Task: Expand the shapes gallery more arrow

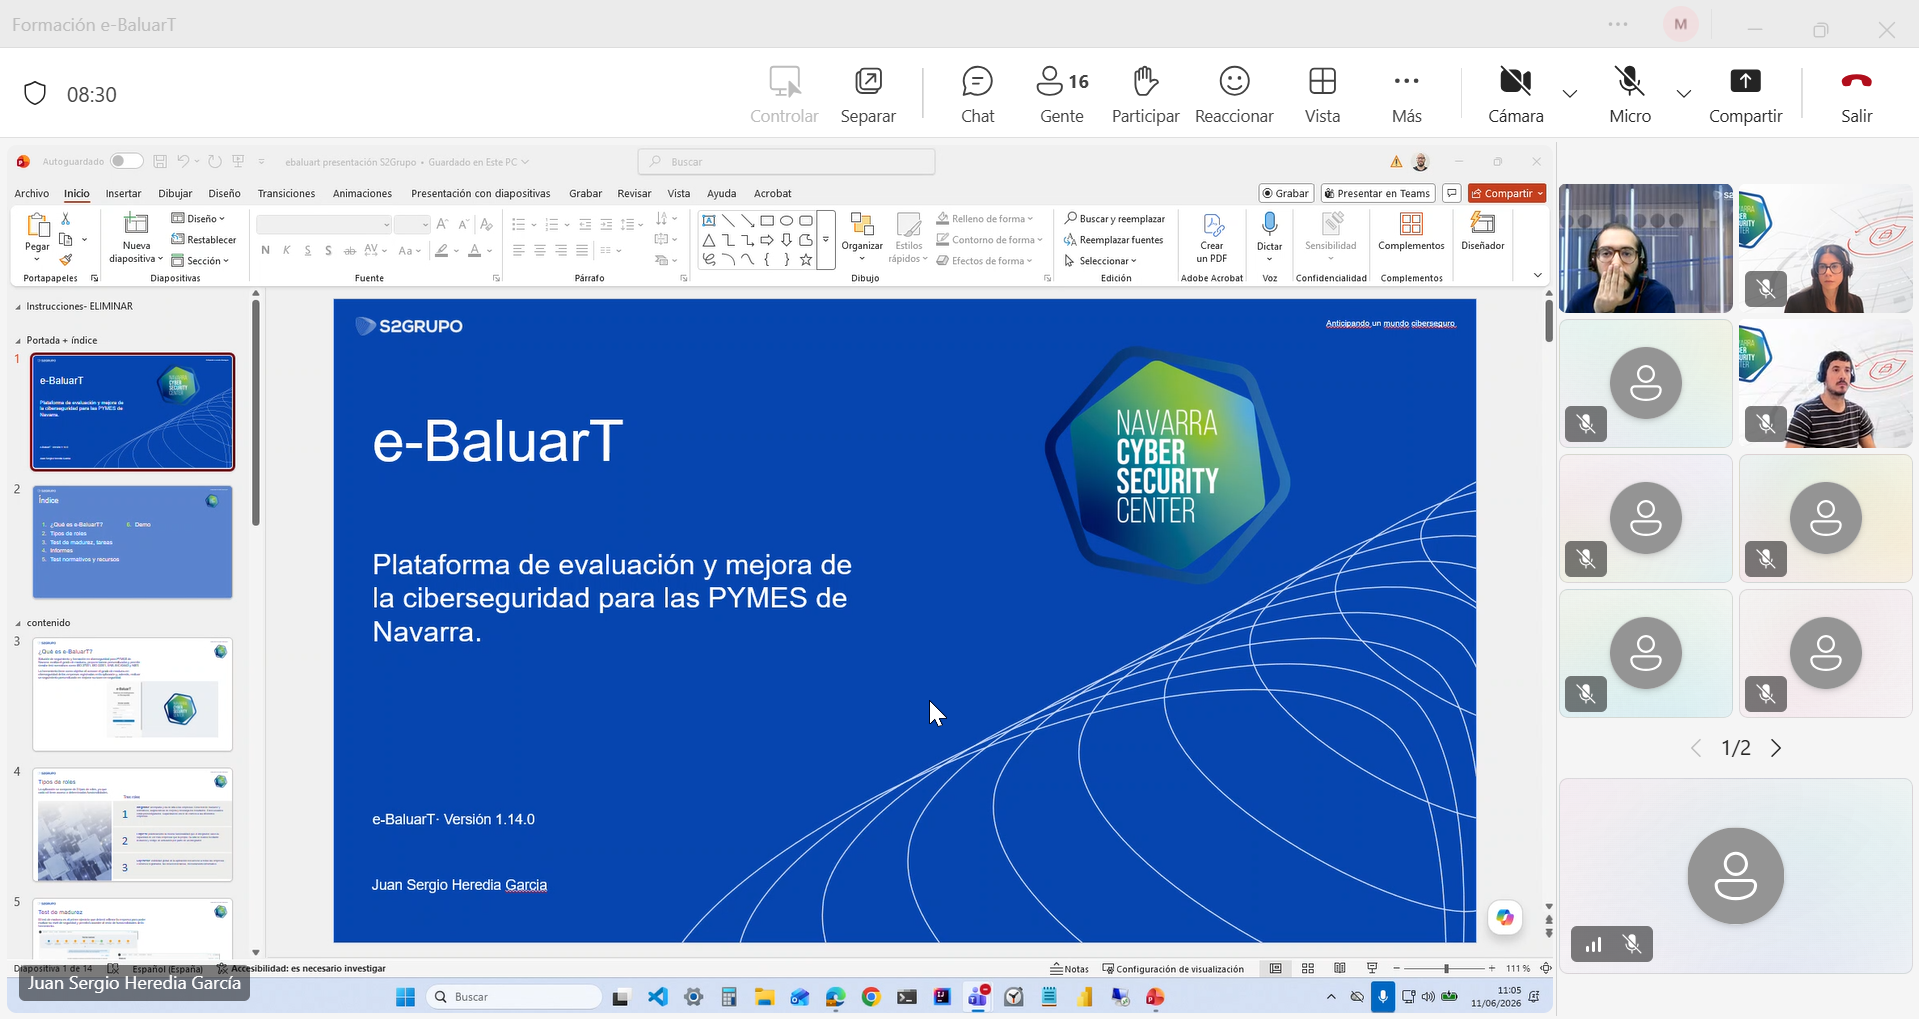Action: [826, 240]
